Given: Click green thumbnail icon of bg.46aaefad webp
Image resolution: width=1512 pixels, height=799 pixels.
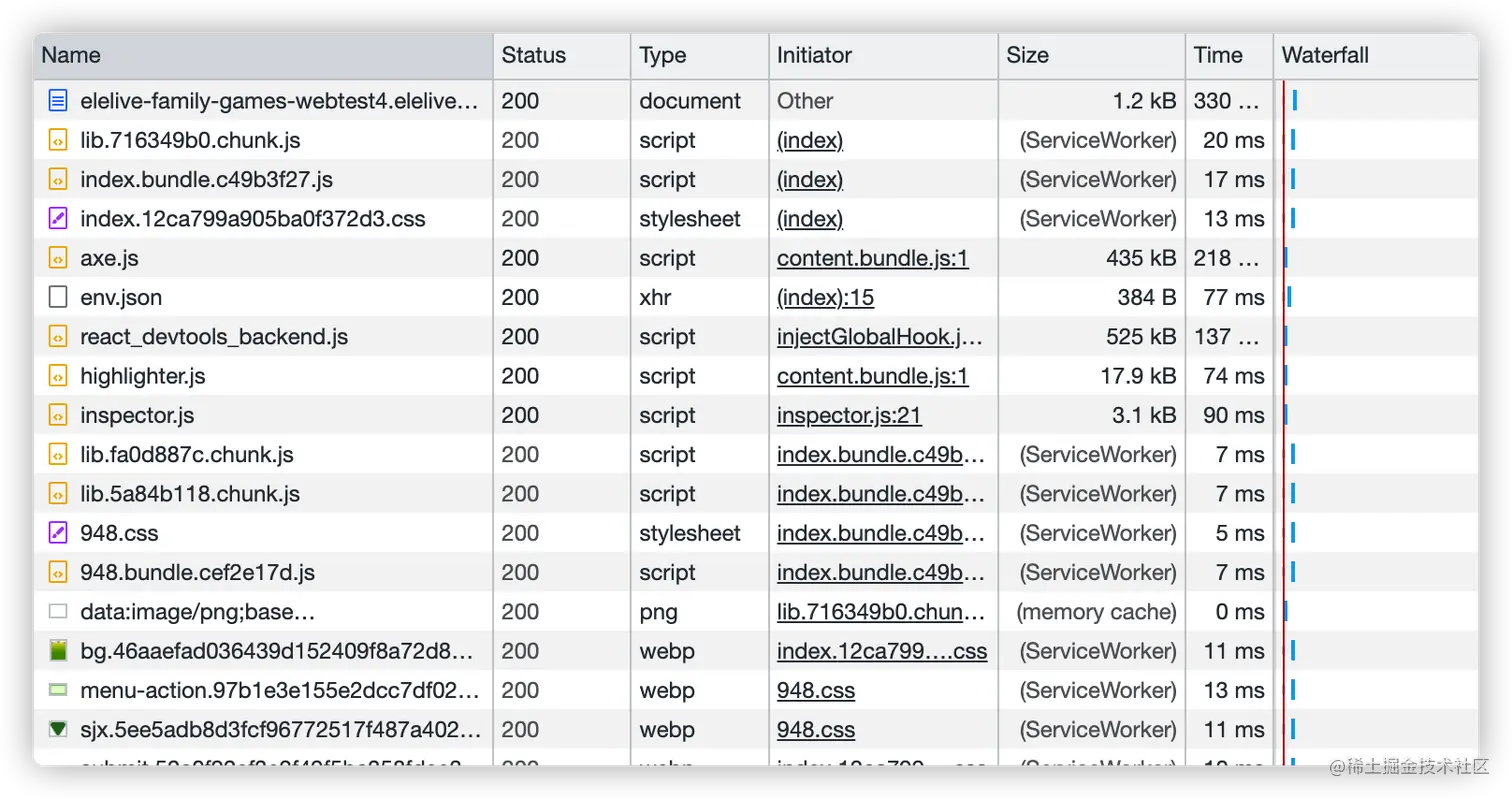Looking at the screenshot, I should 59,651.
